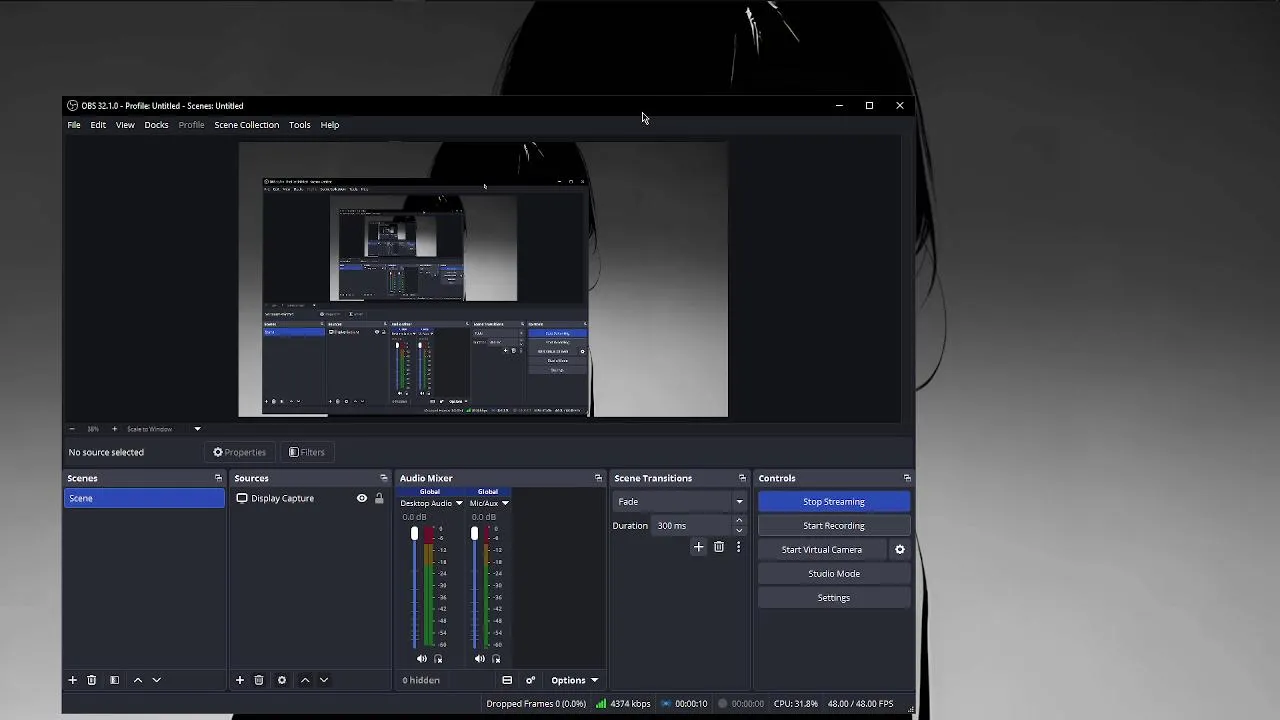Toggle Mic/Aux monitoring headphone icon

[x=496, y=658]
